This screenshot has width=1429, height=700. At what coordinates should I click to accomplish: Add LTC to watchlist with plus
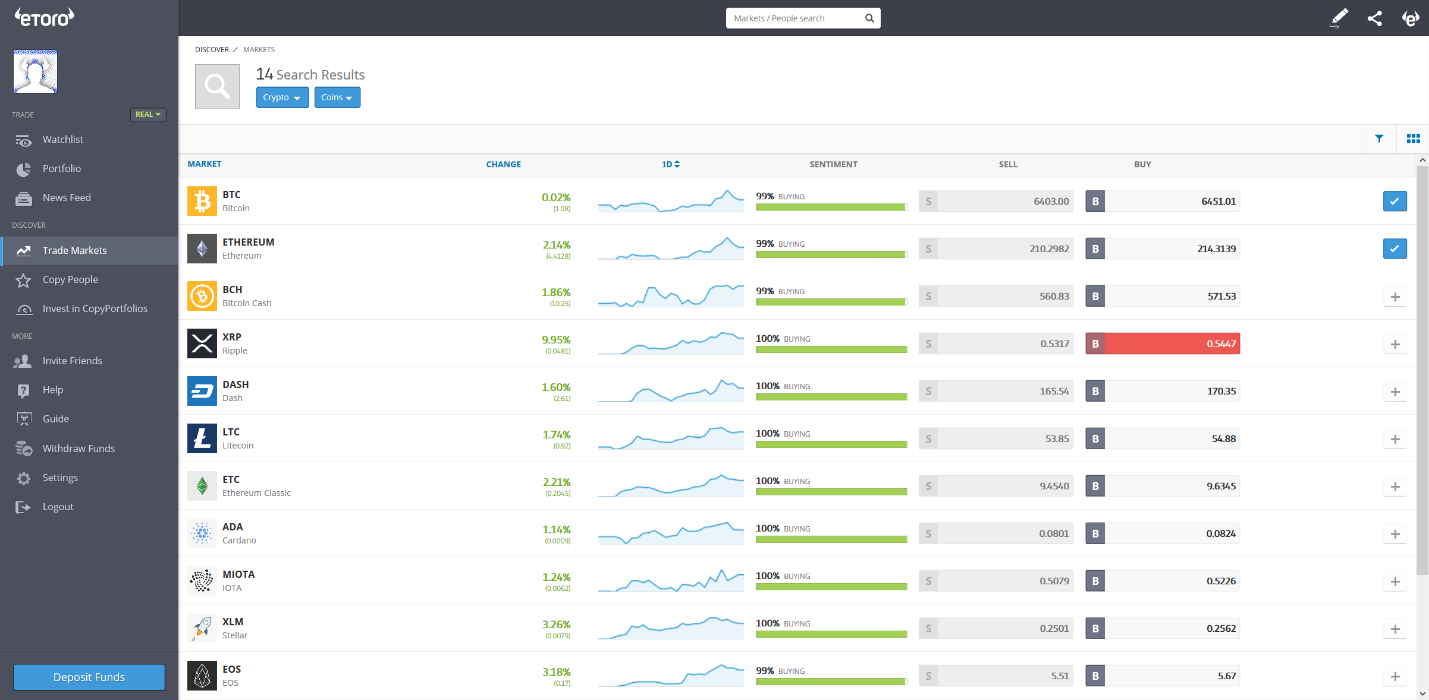(1395, 439)
